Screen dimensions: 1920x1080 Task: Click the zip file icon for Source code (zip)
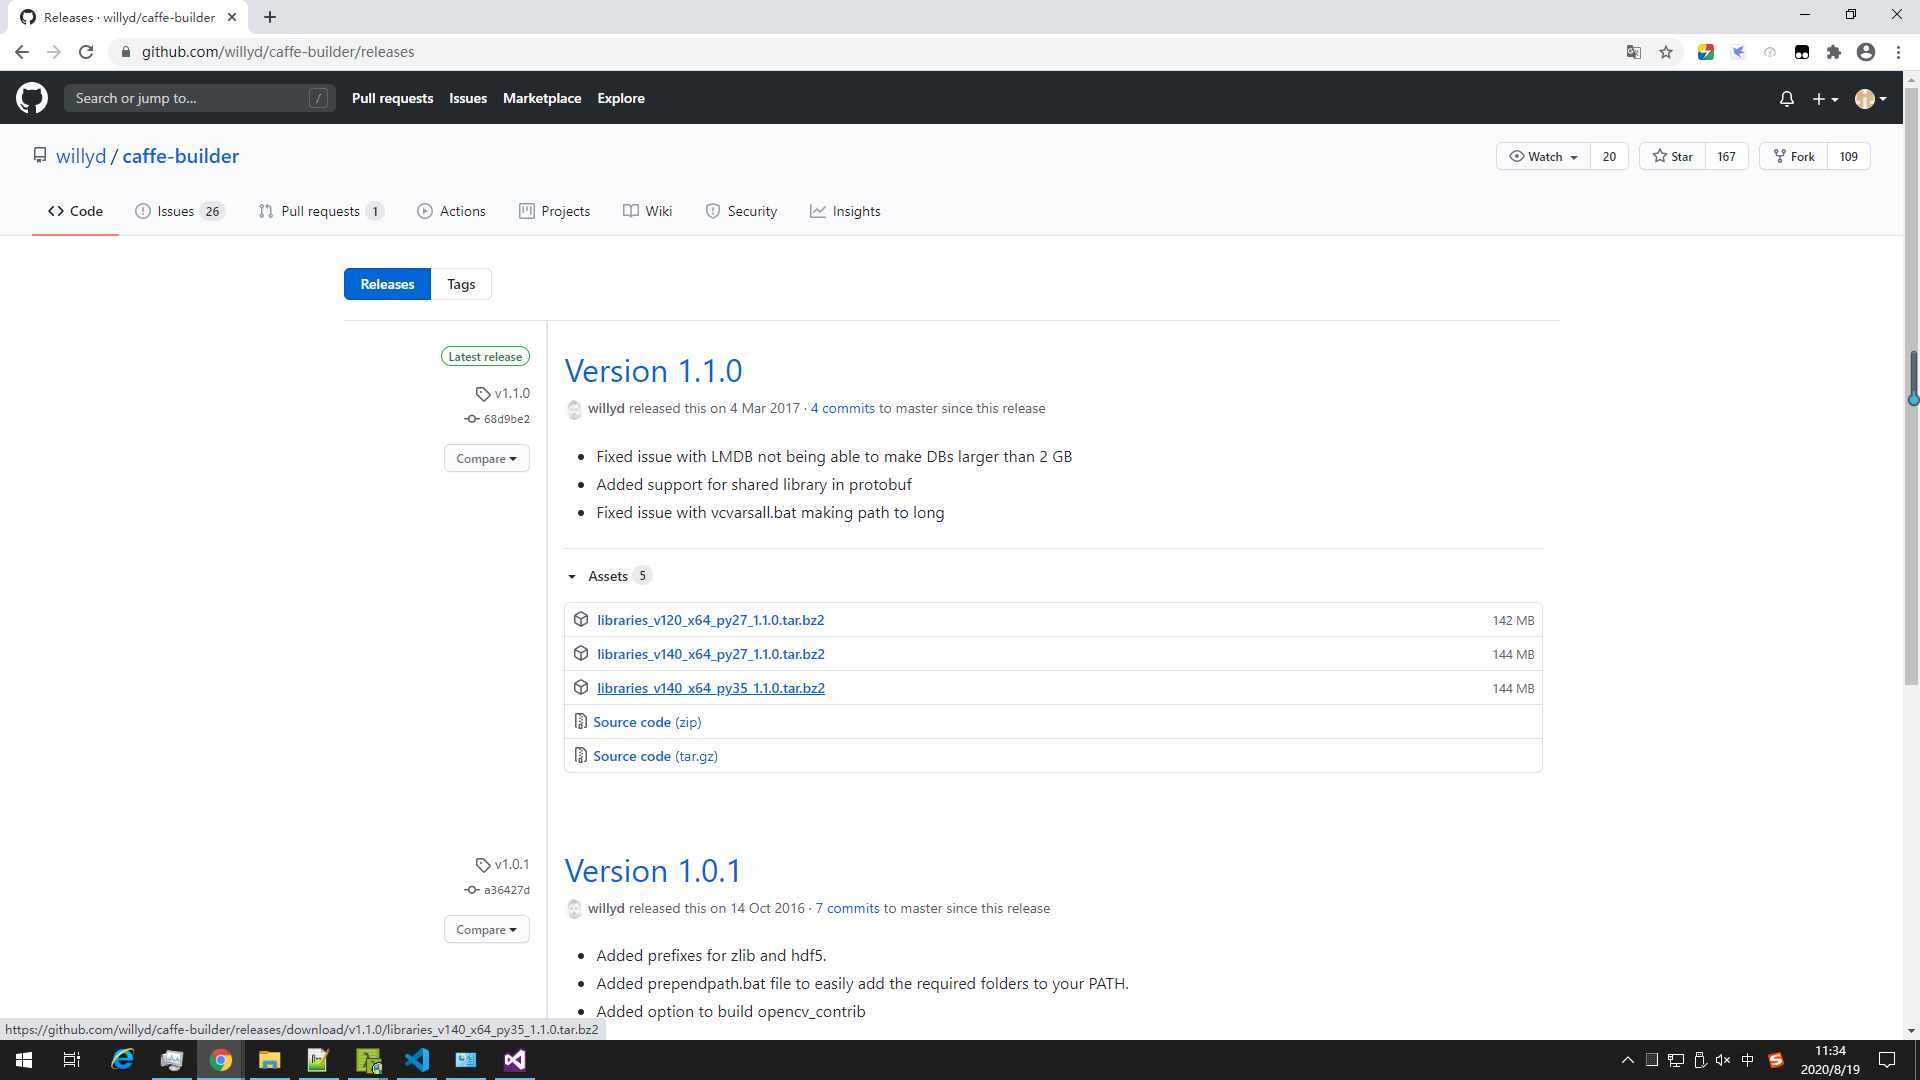[x=581, y=722]
